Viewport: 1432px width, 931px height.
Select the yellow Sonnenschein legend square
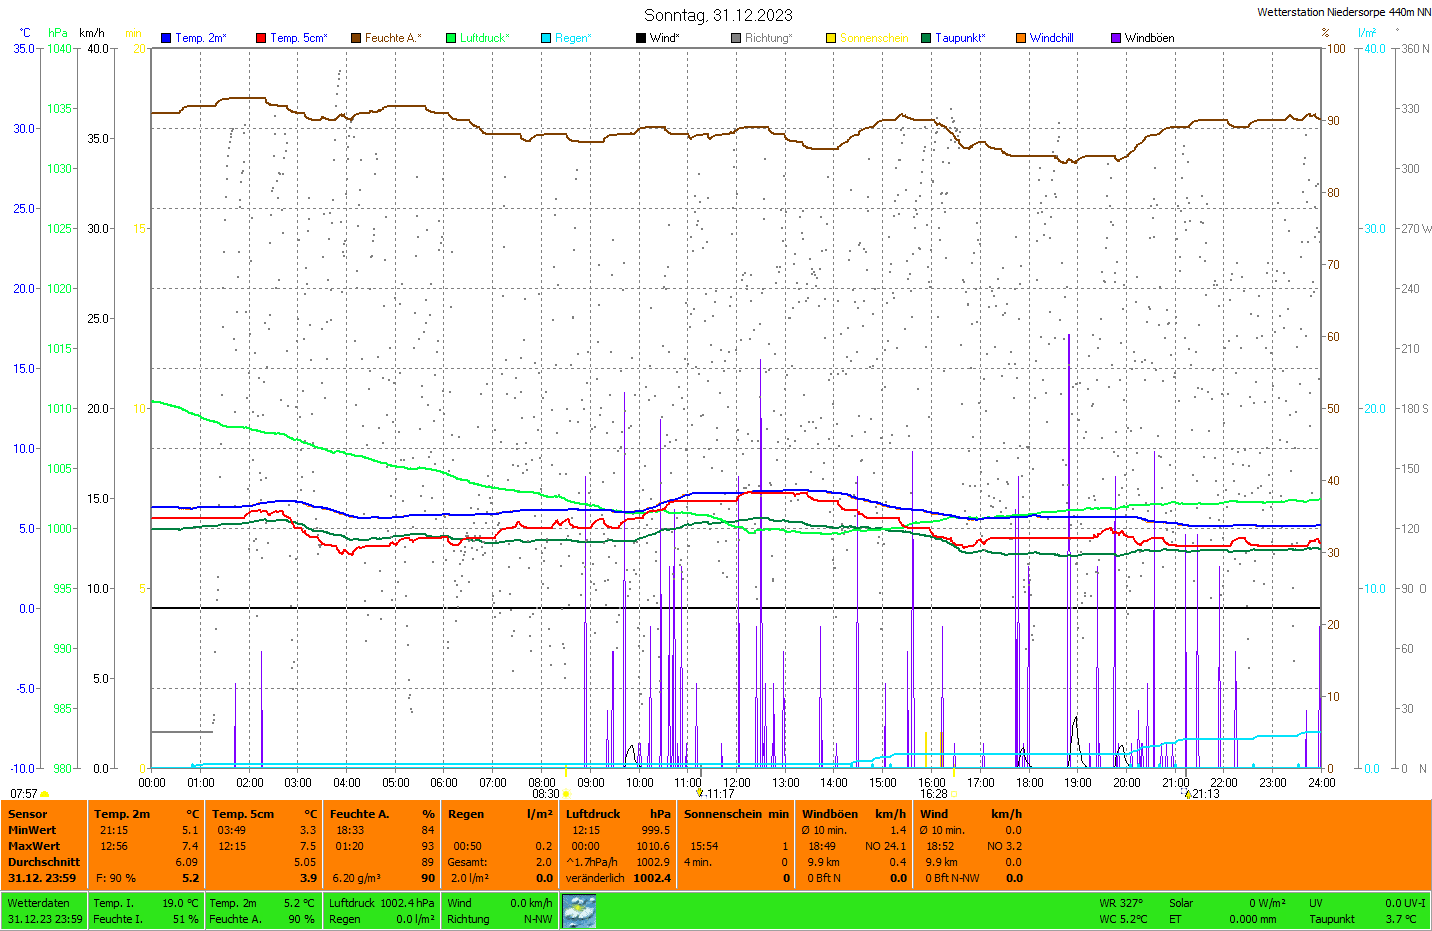tap(831, 38)
